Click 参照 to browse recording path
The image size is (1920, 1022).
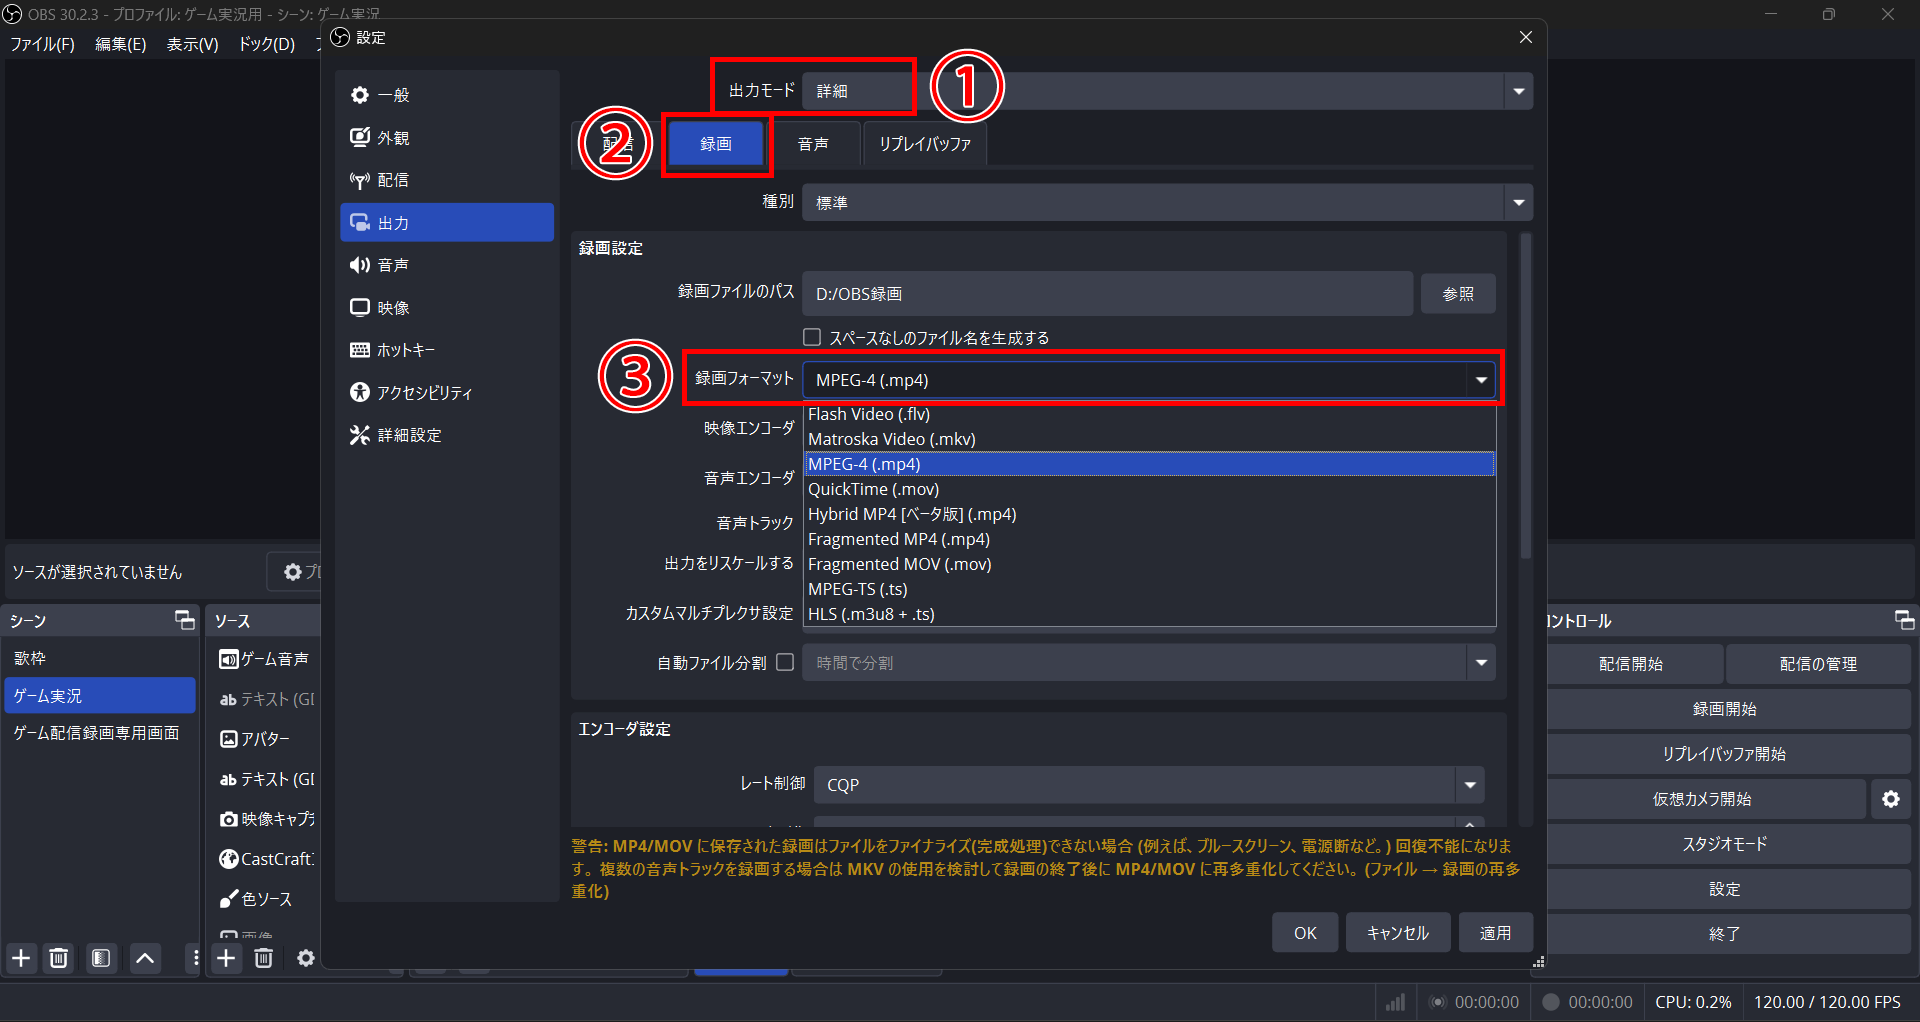[1458, 294]
